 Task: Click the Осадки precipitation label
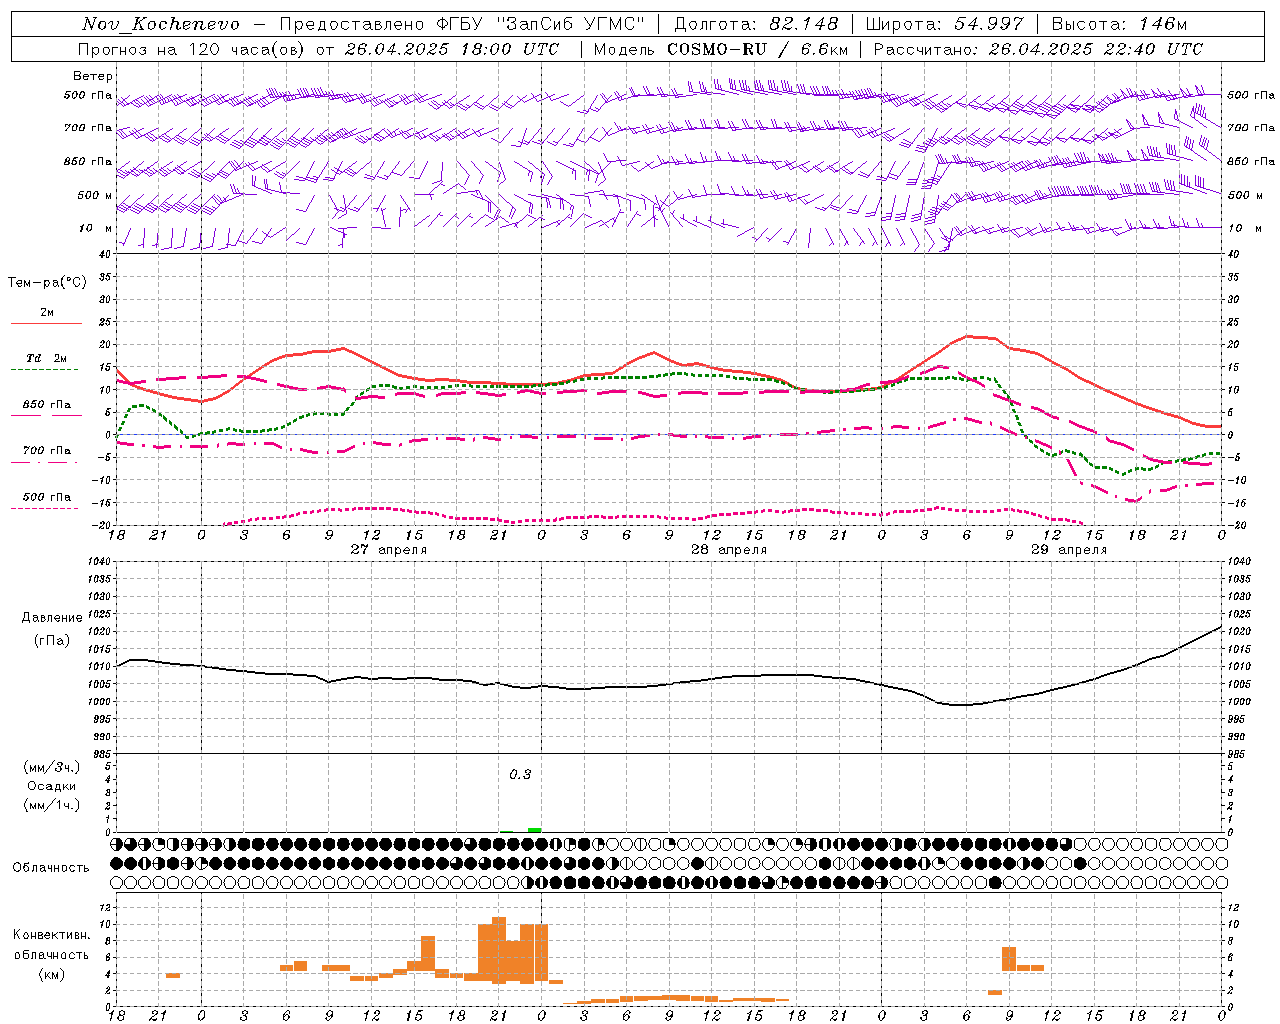click(x=52, y=786)
